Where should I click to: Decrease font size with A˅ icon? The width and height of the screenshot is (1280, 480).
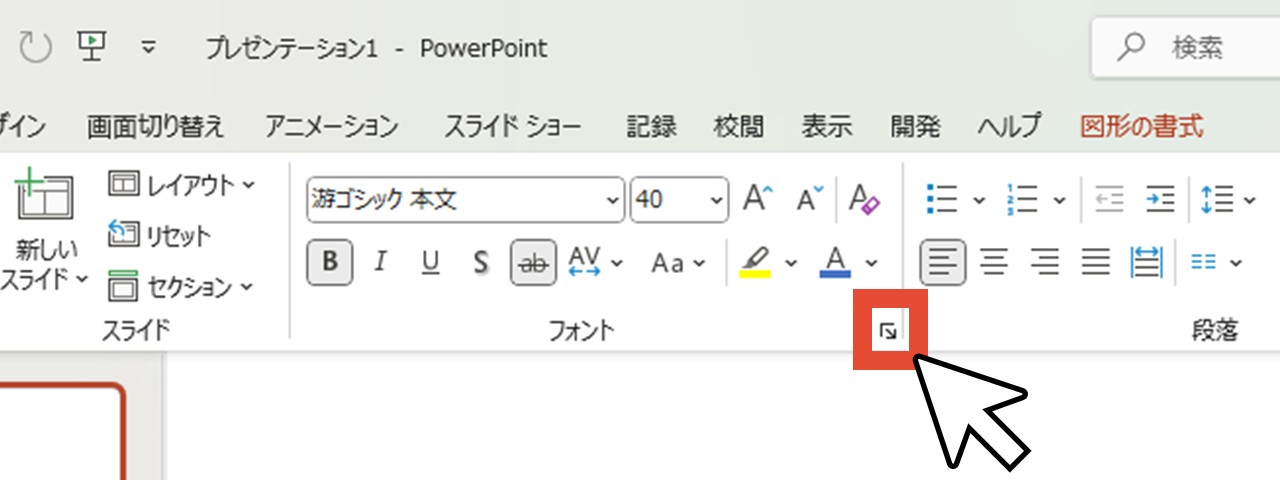tap(810, 199)
